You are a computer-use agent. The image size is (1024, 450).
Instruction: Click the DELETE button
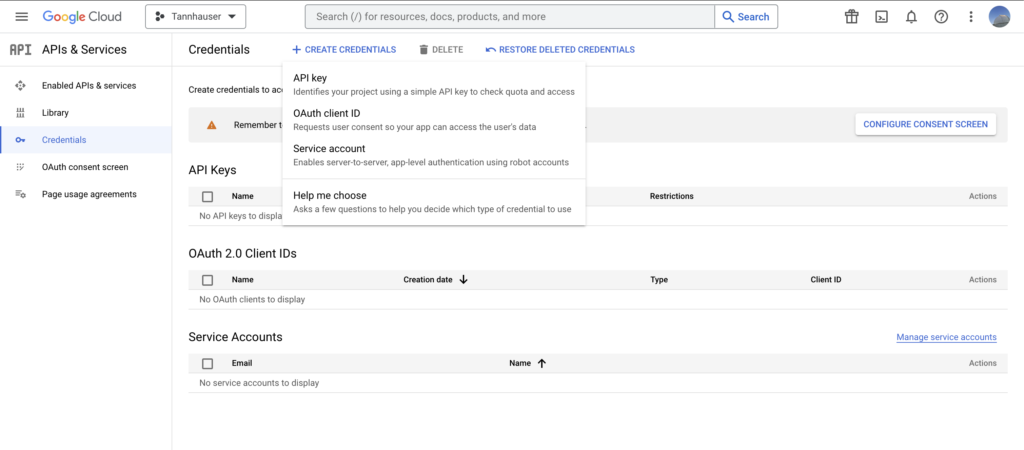[441, 50]
